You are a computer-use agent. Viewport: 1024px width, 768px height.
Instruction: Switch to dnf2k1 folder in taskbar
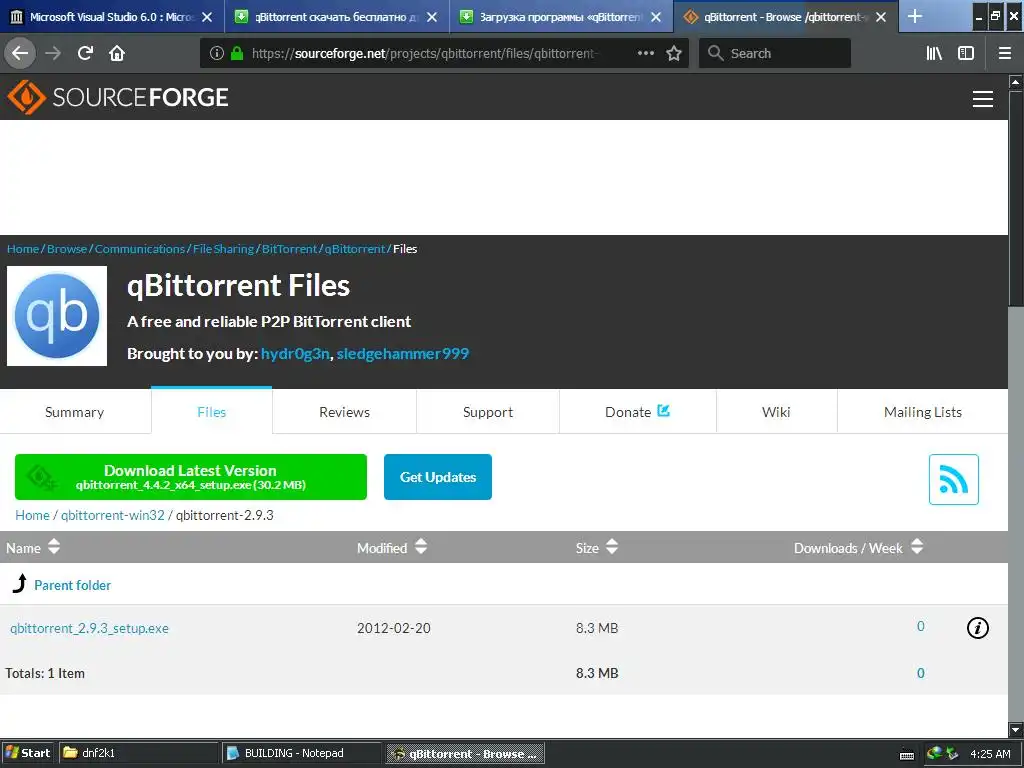[x=138, y=753]
